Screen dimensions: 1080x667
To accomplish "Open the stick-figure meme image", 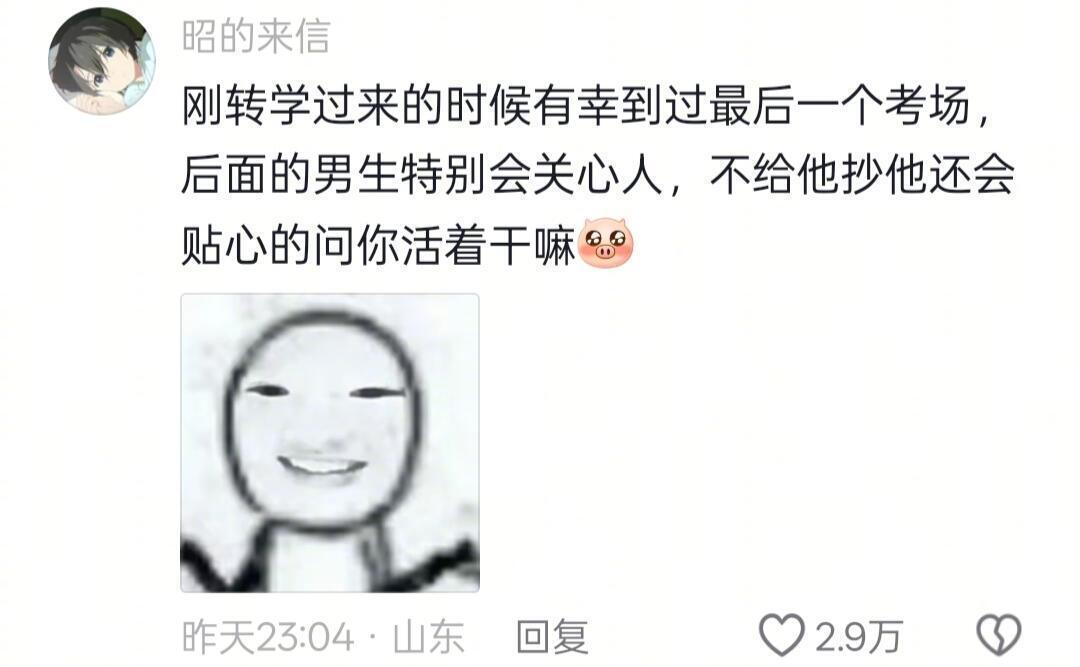I will point(330,443).
